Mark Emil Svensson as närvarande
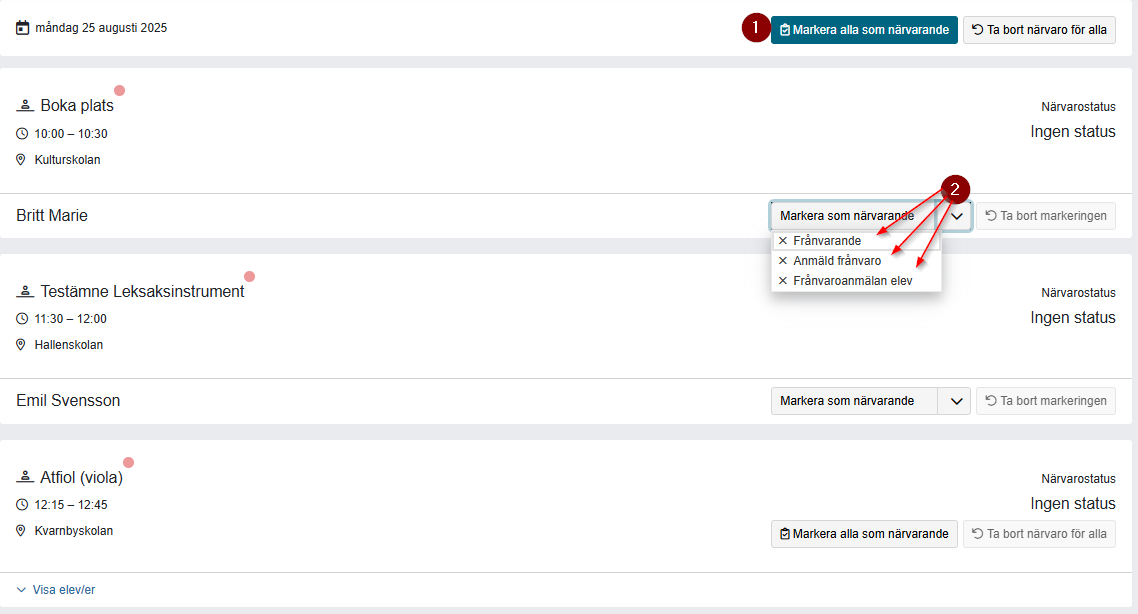The height and width of the screenshot is (614, 1138). coord(853,401)
